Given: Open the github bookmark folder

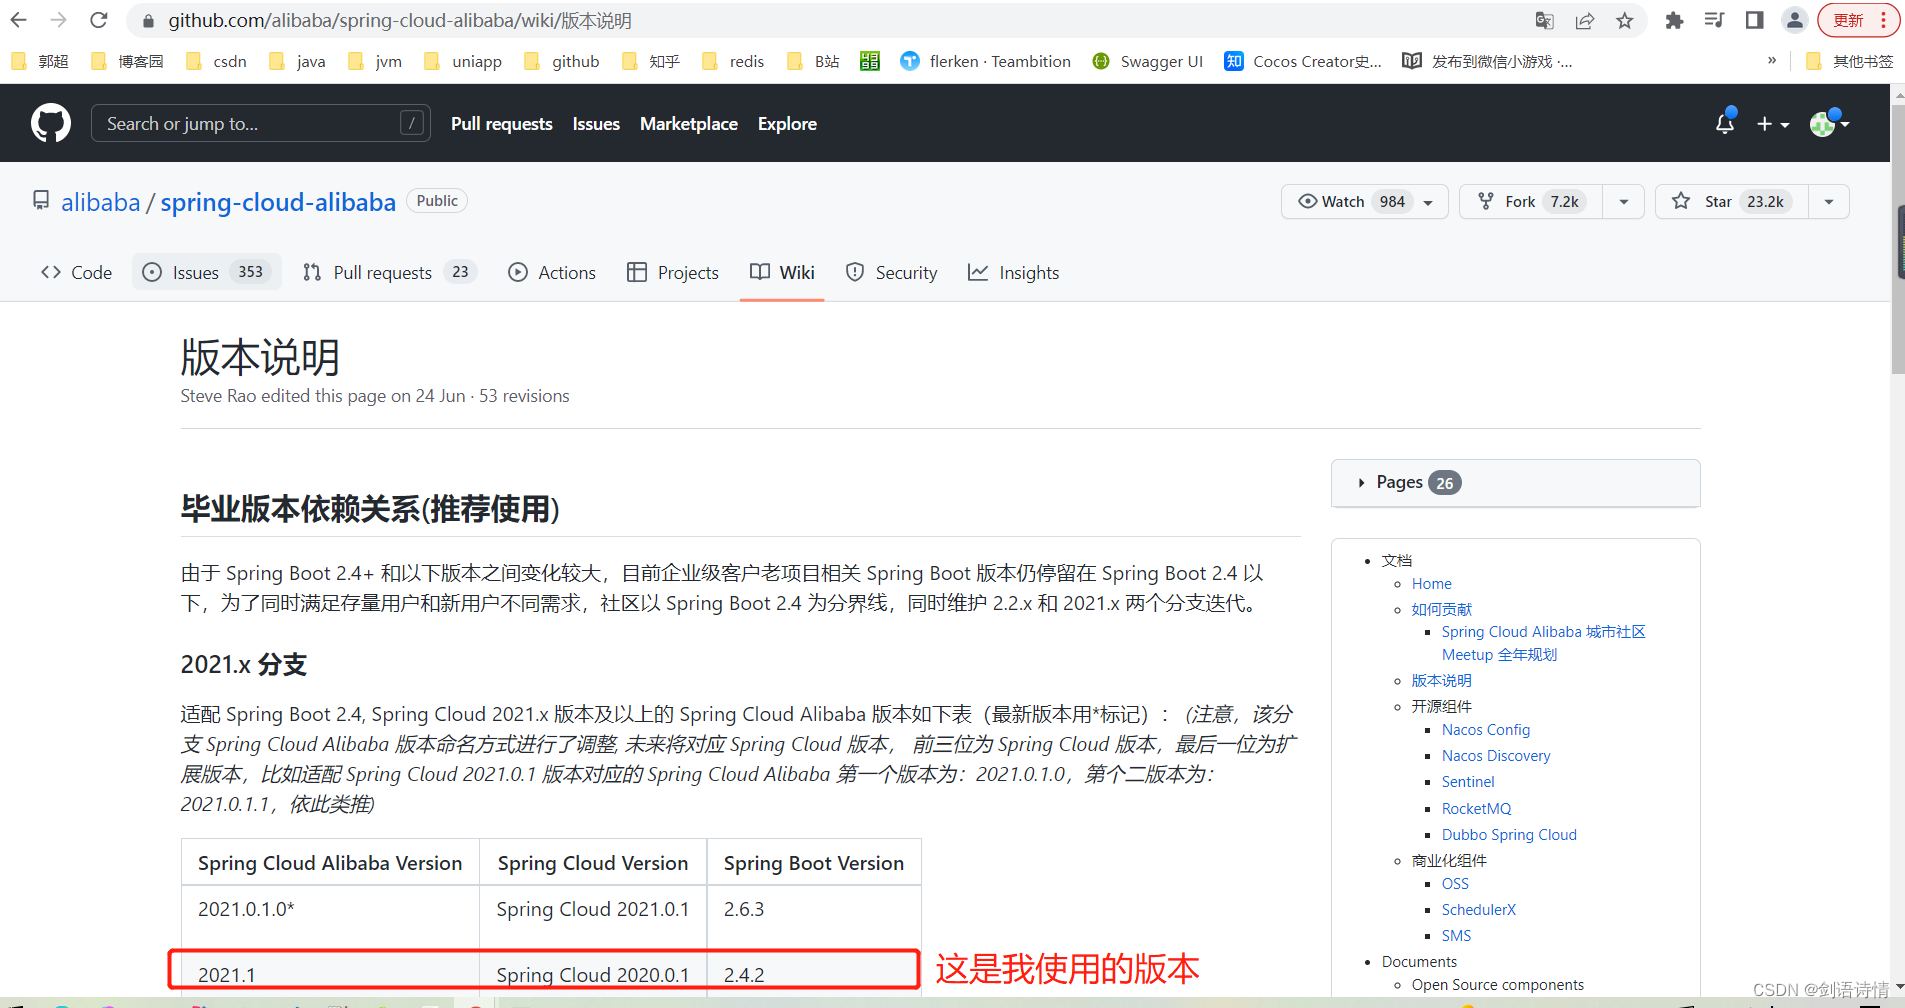Looking at the screenshot, I should click(562, 61).
